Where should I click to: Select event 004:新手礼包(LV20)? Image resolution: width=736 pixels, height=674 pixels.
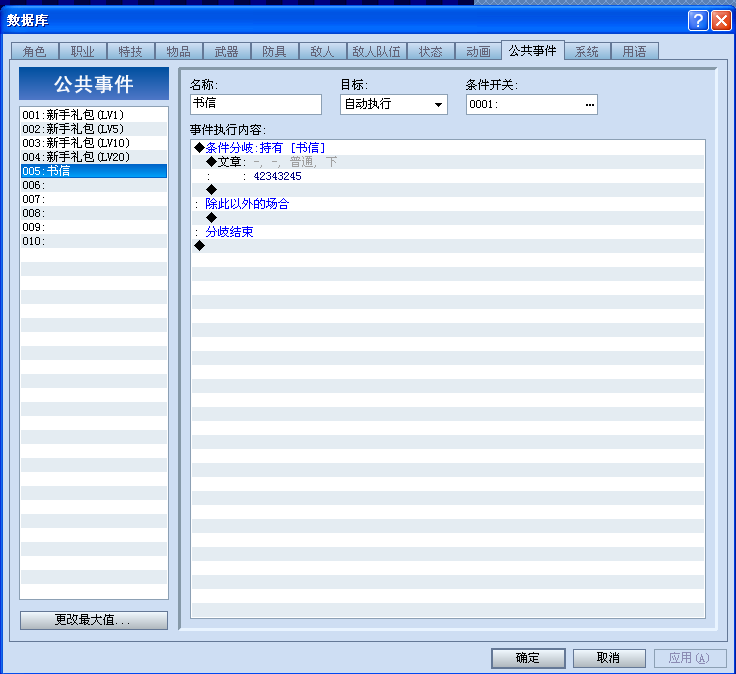pyautogui.click(x=94, y=157)
